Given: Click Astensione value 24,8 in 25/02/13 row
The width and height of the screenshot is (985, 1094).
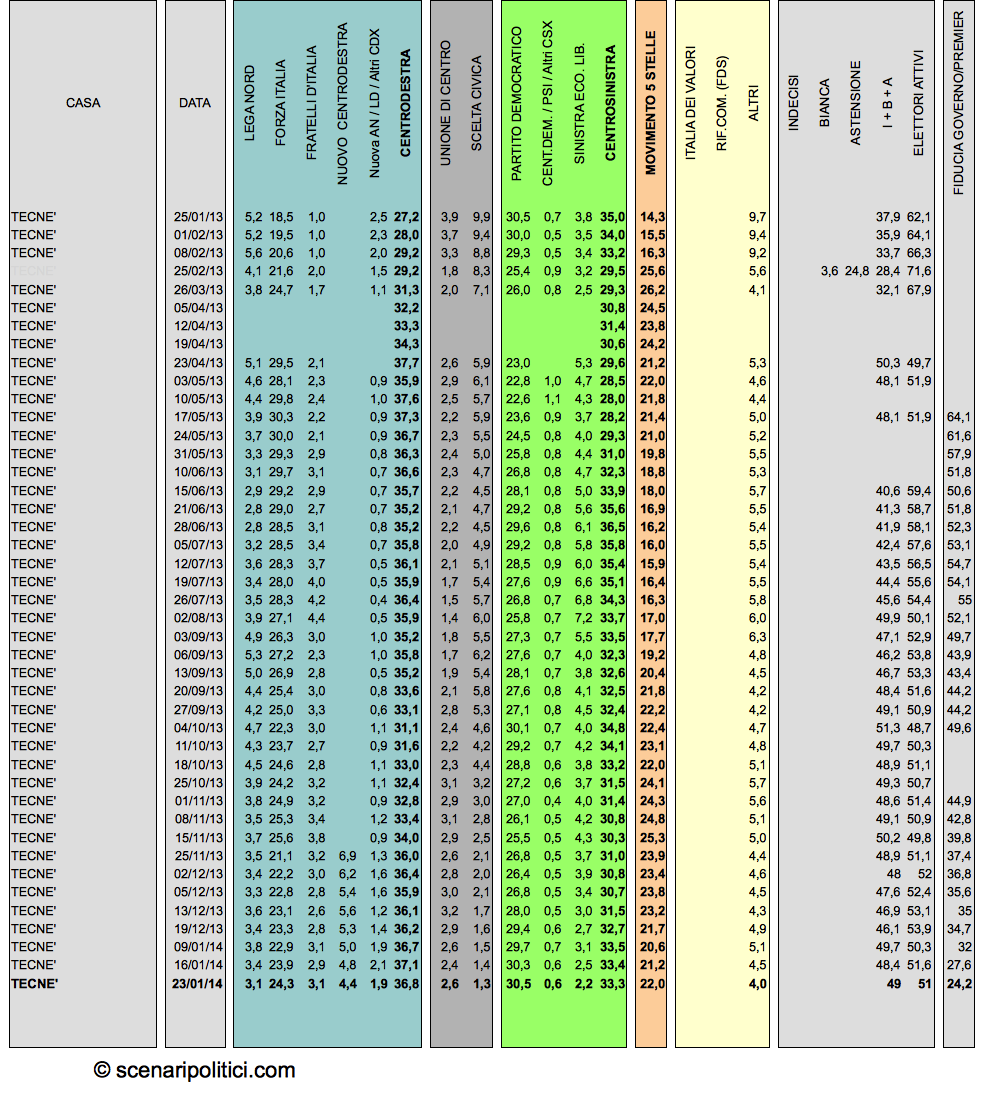Looking at the screenshot, I should [857, 271].
